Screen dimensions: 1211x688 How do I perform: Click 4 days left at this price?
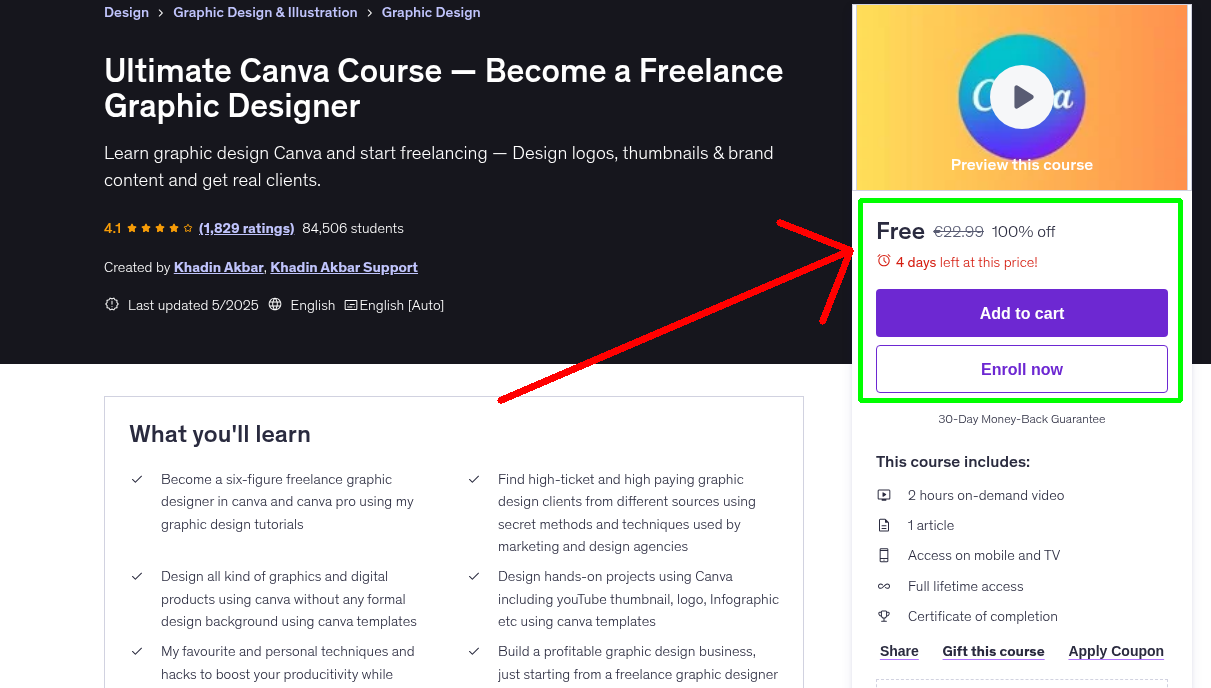(x=967, y=262)
